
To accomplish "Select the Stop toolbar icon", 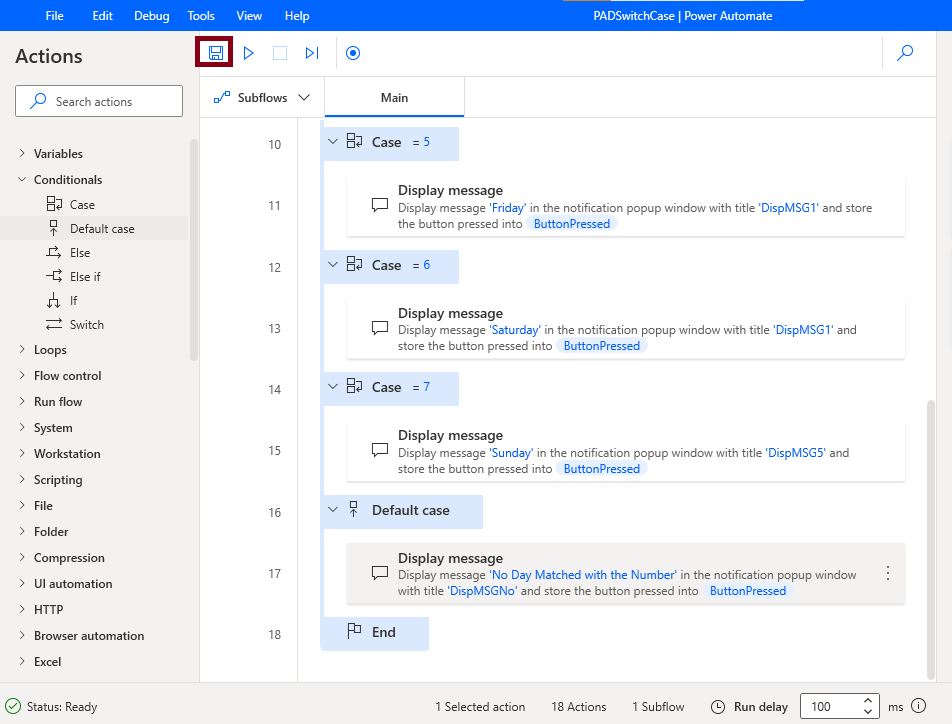I will pos(280,52).
